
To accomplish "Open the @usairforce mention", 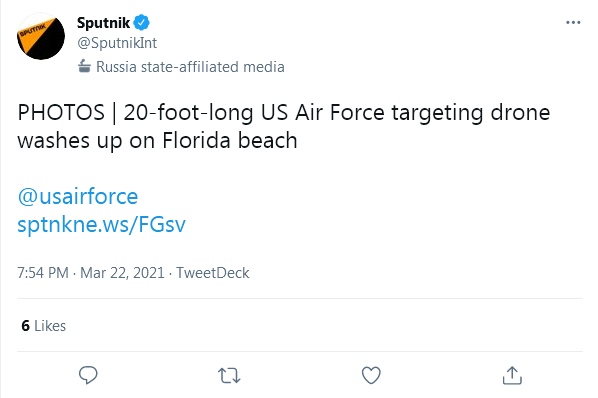I will (x=78, y=196).
